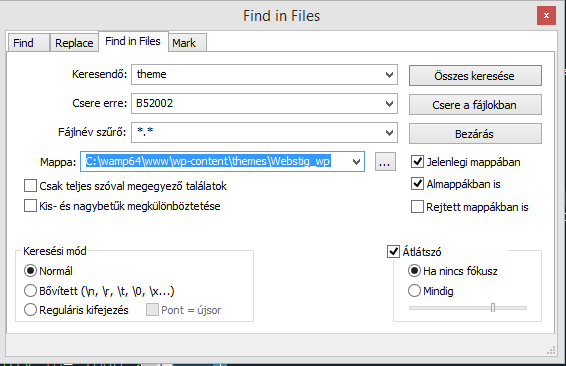The image size is (566, 366).
Task: Open folder browse button with three dots
Action: coord(385,162)
